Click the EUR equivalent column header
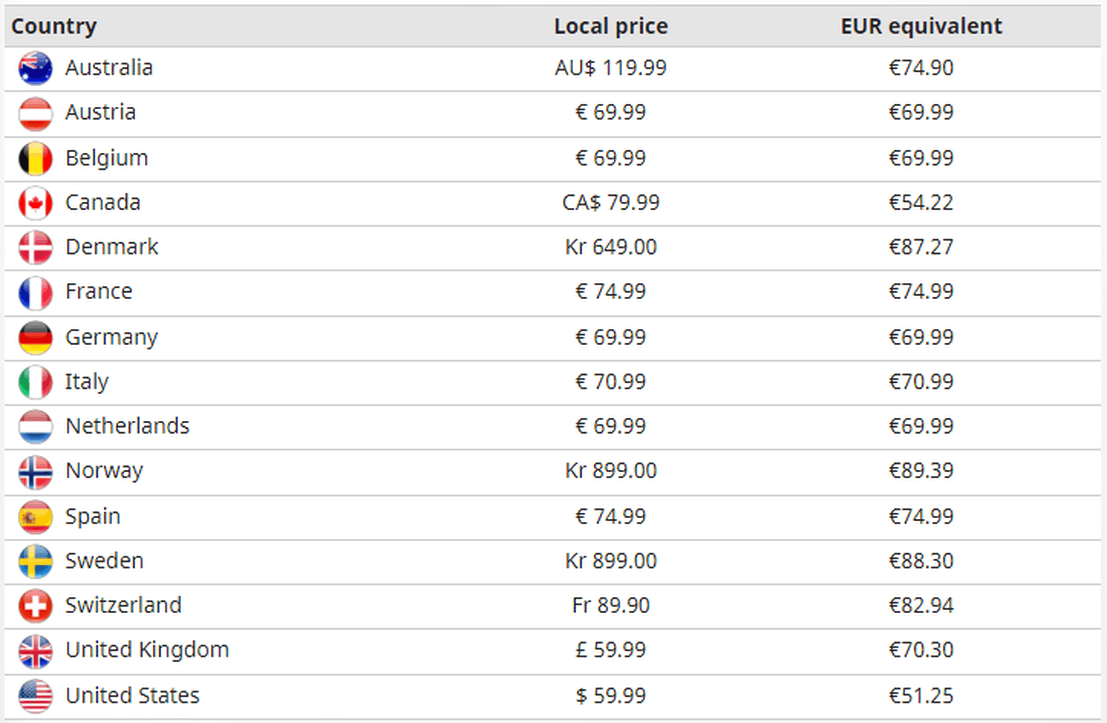This screenshot has width=1107, height=723. (921, 26)
